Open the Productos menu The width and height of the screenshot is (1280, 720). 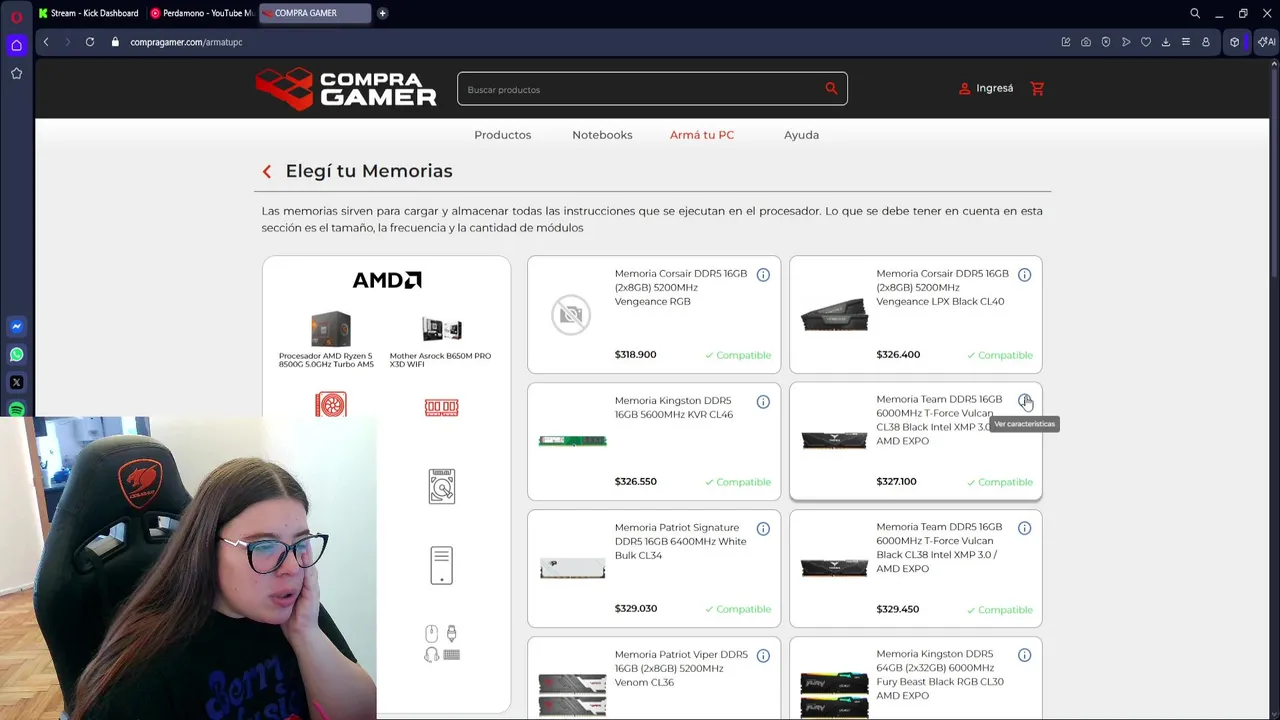point(502,135)
